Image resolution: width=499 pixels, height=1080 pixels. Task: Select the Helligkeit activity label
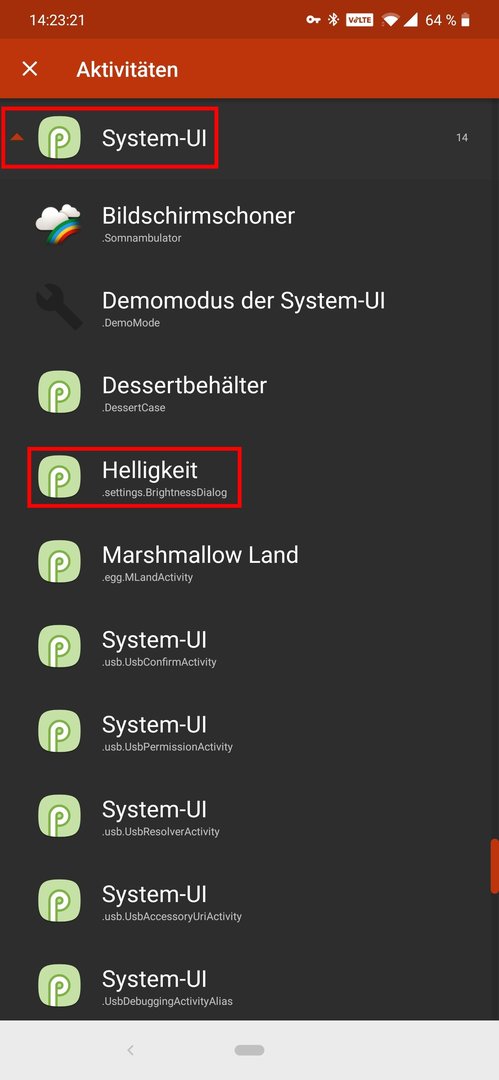click(150, 470)
